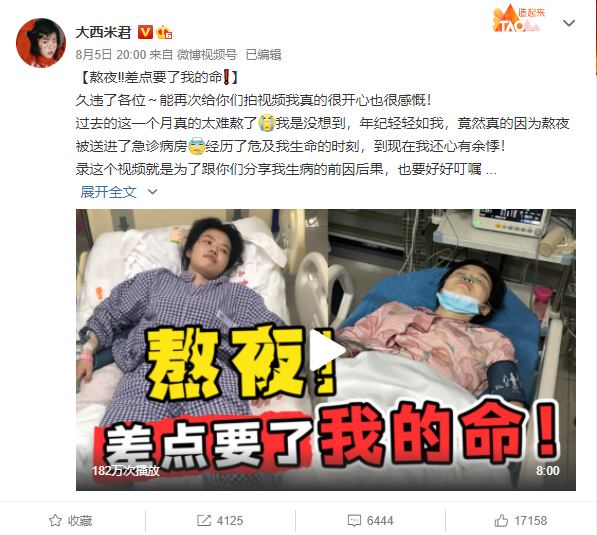
Task: Click the 182万次播放 view count overlay
Action: tap(126, 471)
